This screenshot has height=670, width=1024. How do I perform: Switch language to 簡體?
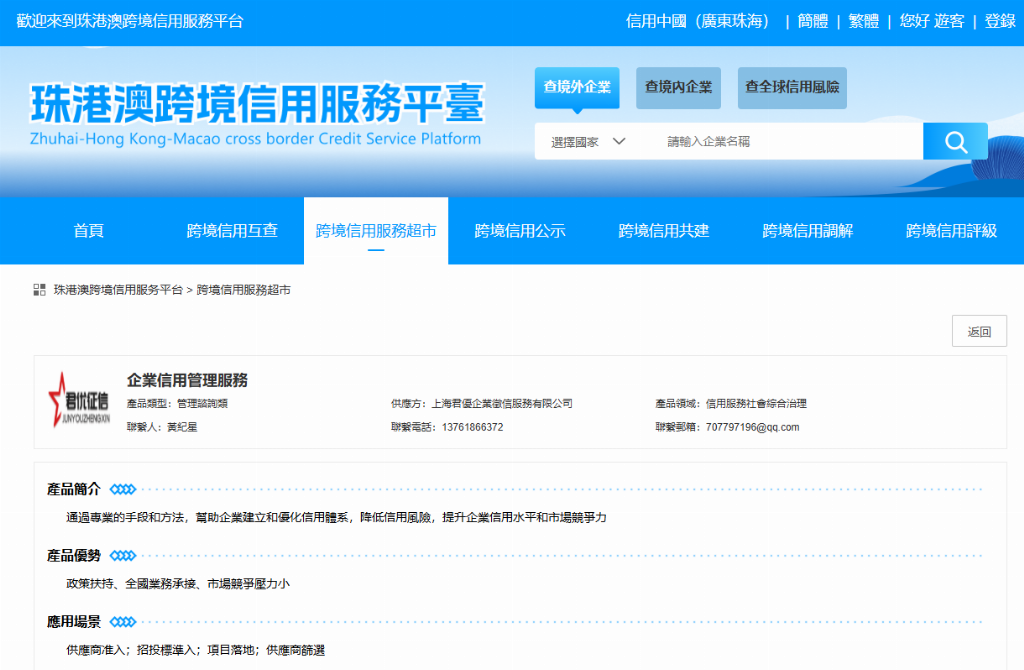click(812, 21)
